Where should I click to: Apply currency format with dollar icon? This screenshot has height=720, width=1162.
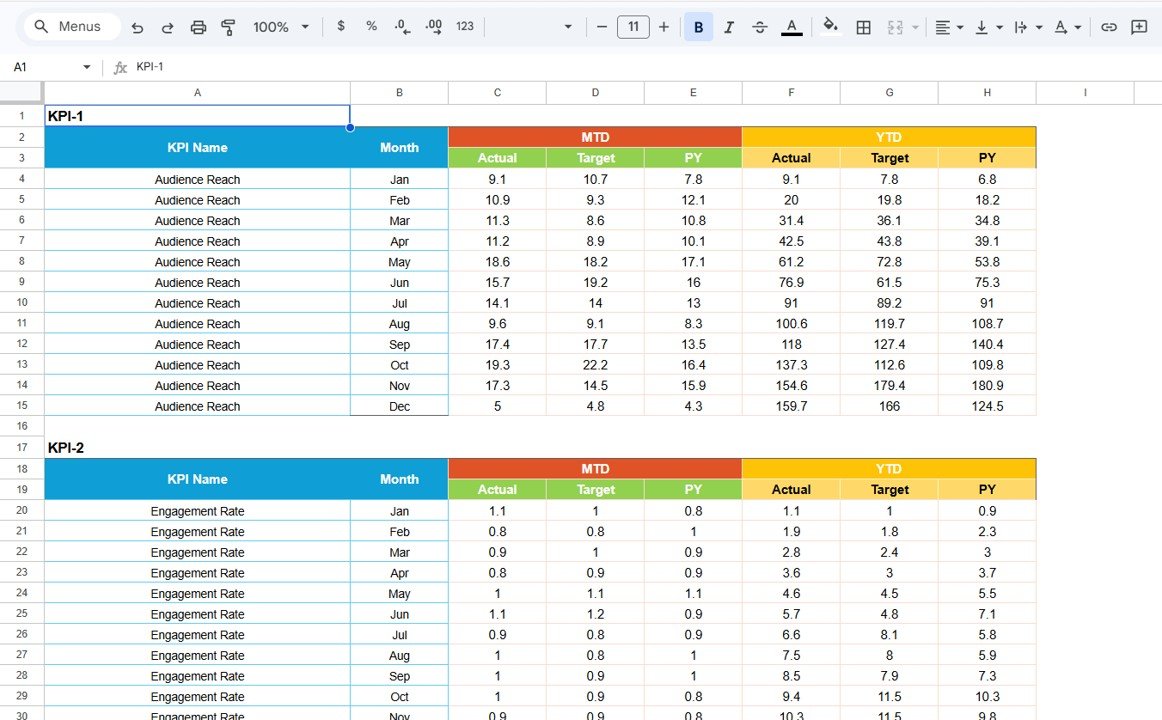(341, 27)
